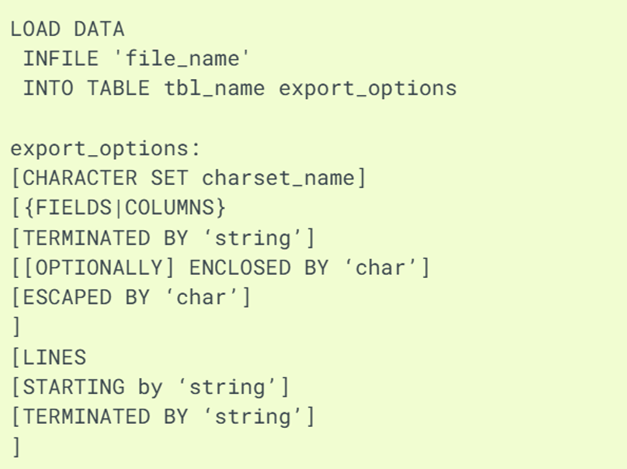Click the LOAD DATA keyword line
Image resolution: width=627 pixels, height=469 pixels.
click(67, 29)
